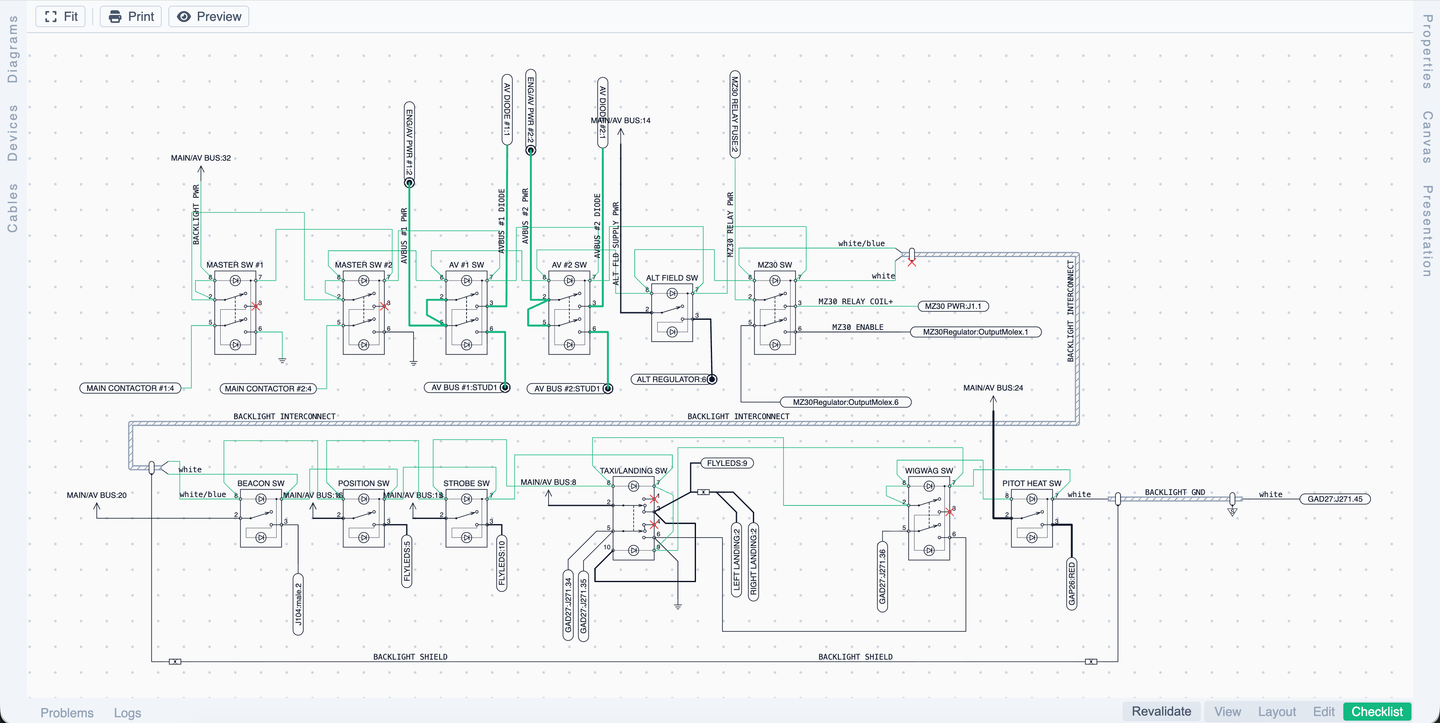1440x723 pixels.
Task: Open the Logs tab
Action: tap(127, 712)
